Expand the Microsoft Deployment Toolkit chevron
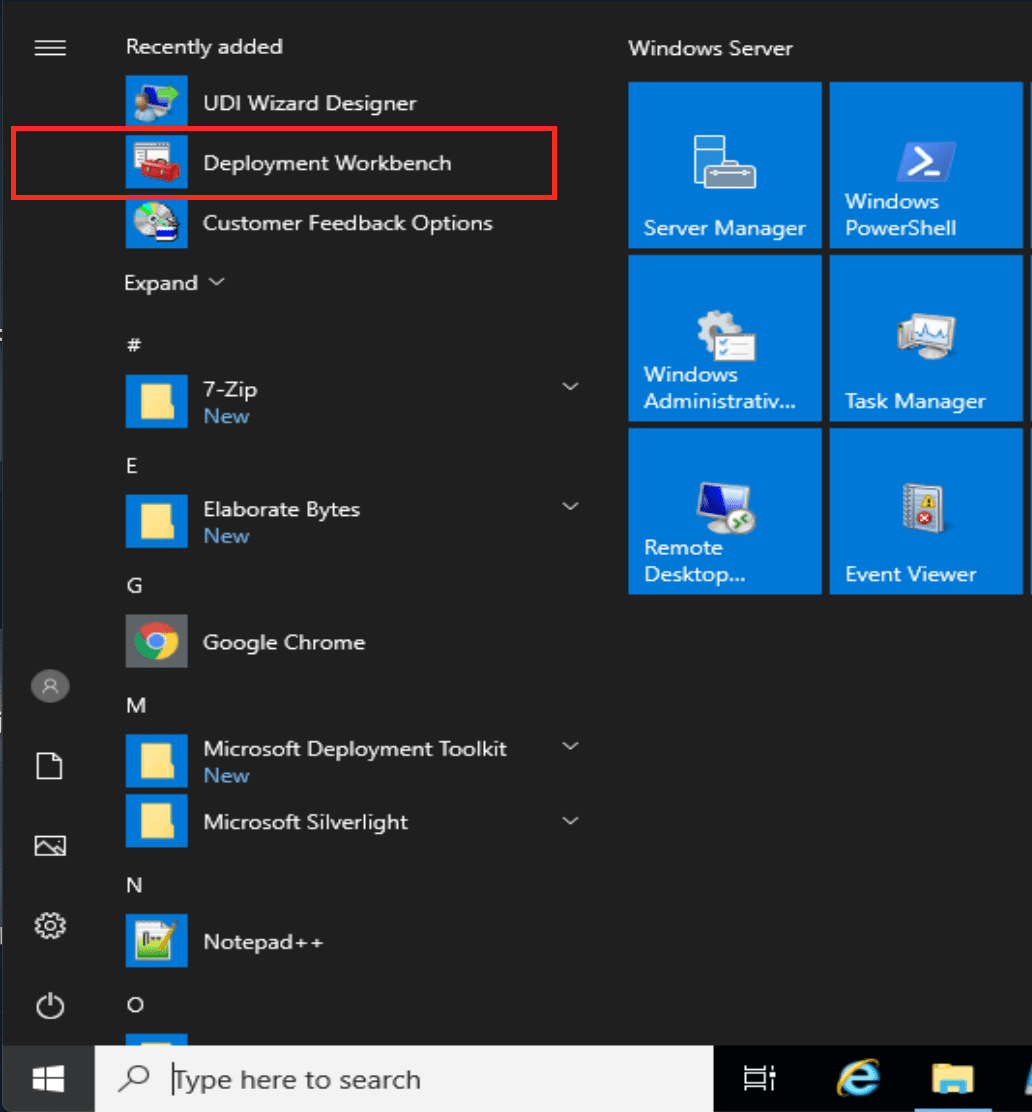This screenshot has height=1112, width=1032. [570, 746]
